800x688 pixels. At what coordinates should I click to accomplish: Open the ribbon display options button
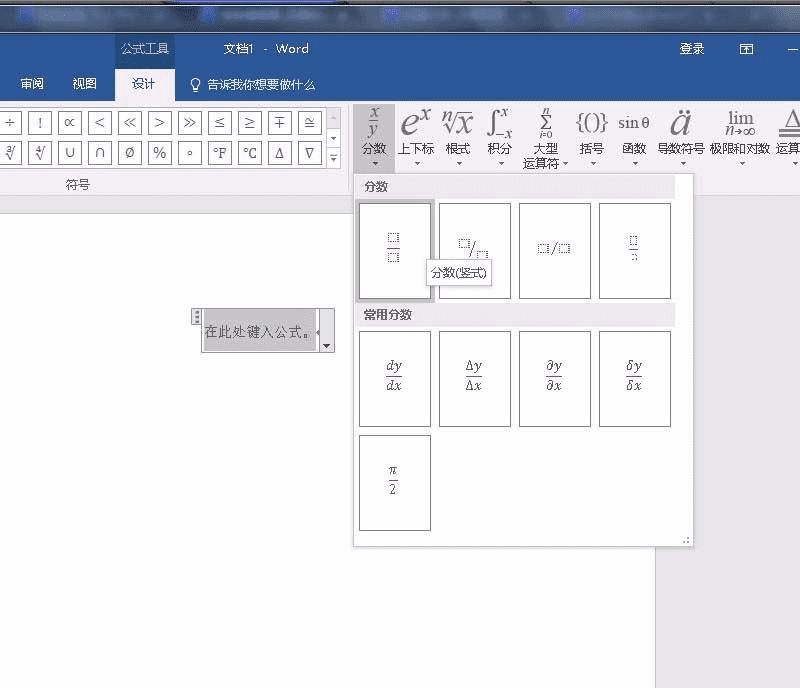click(746, 49)
